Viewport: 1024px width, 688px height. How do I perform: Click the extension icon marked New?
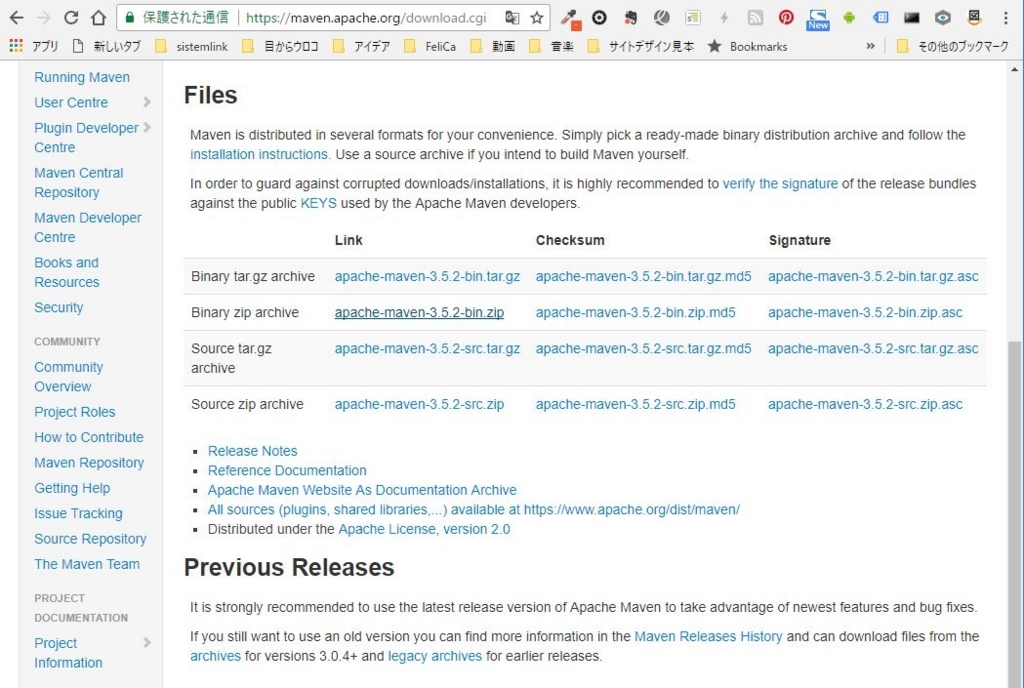tap(818, 20)
